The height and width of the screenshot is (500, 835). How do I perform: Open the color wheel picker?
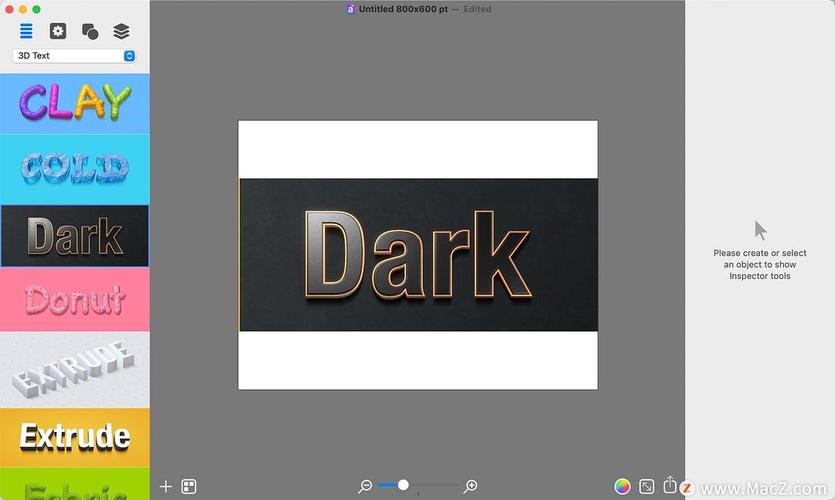point(622,486)
